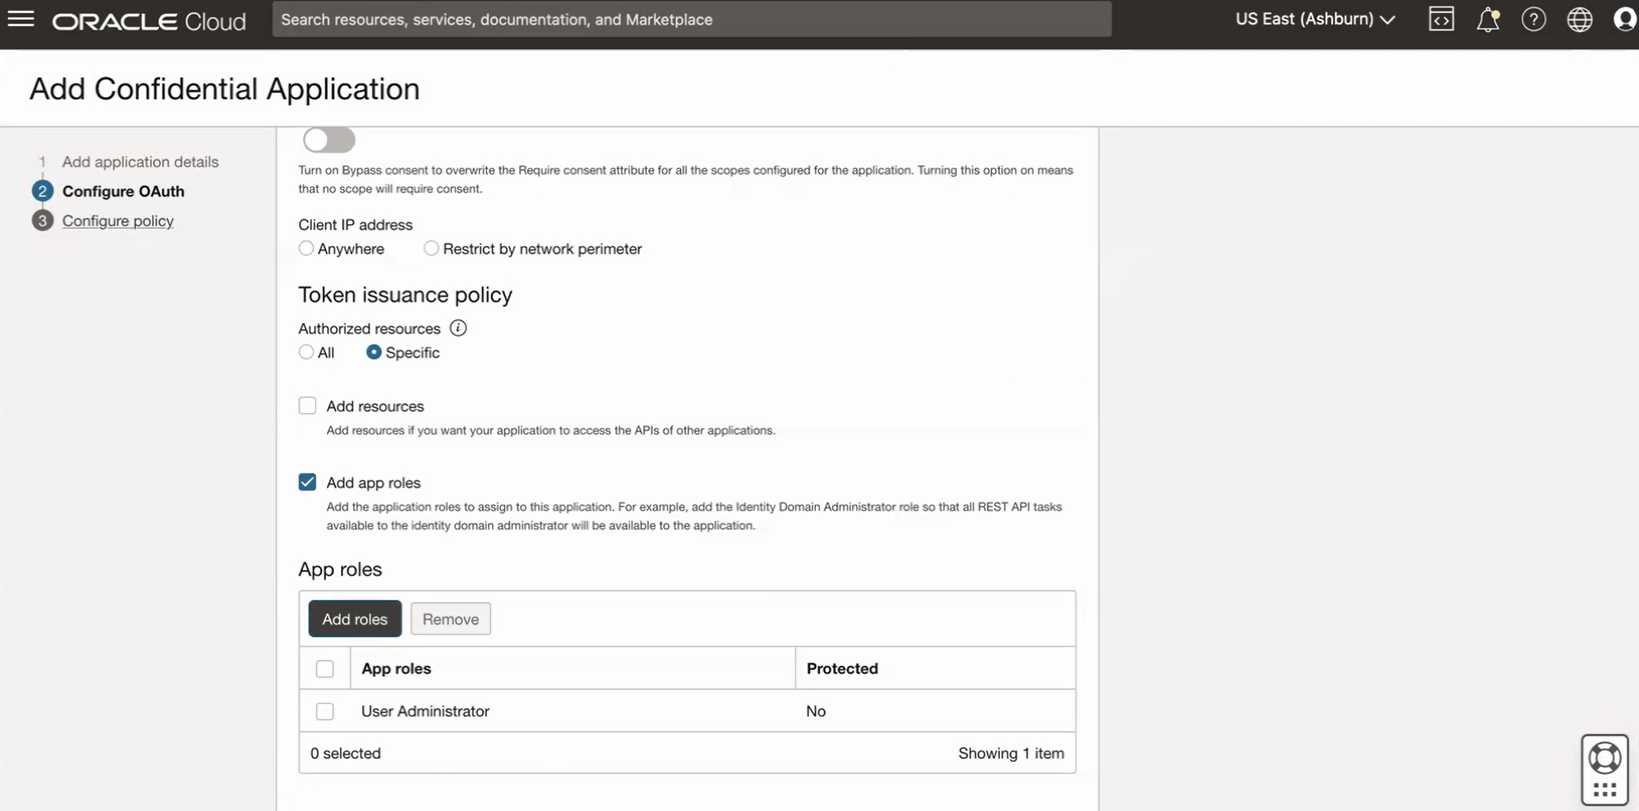
Task: Go to step 3 Configure policy
Action: pos(118,221)
